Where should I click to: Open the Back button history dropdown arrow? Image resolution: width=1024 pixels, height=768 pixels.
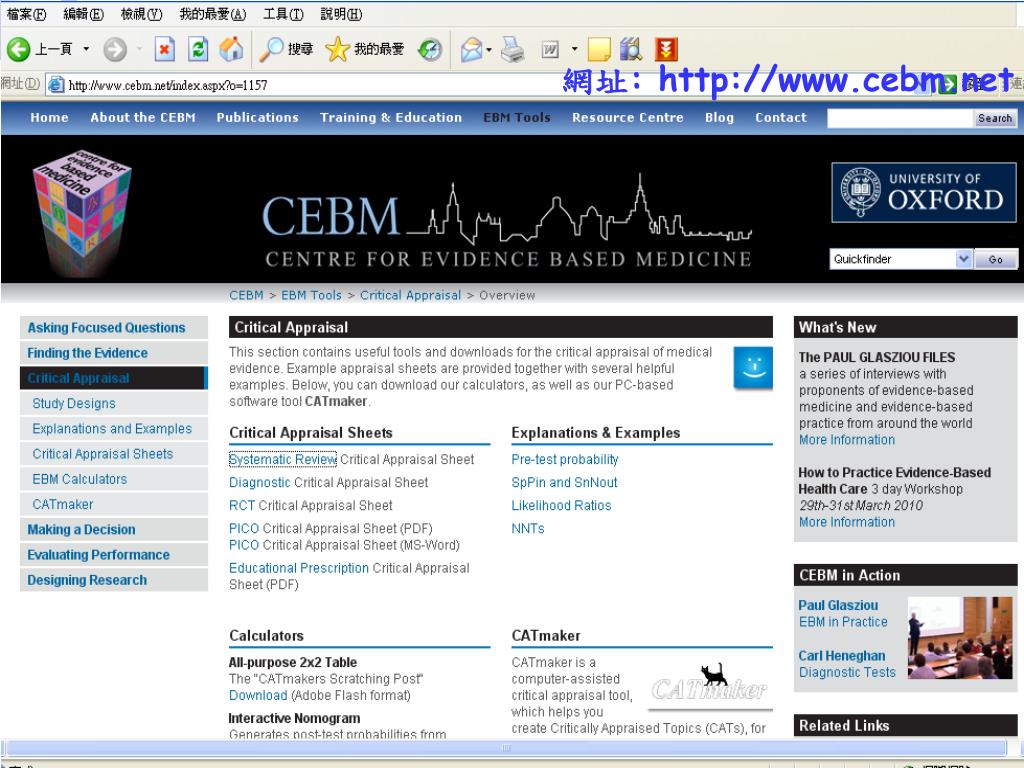point(86,49)
